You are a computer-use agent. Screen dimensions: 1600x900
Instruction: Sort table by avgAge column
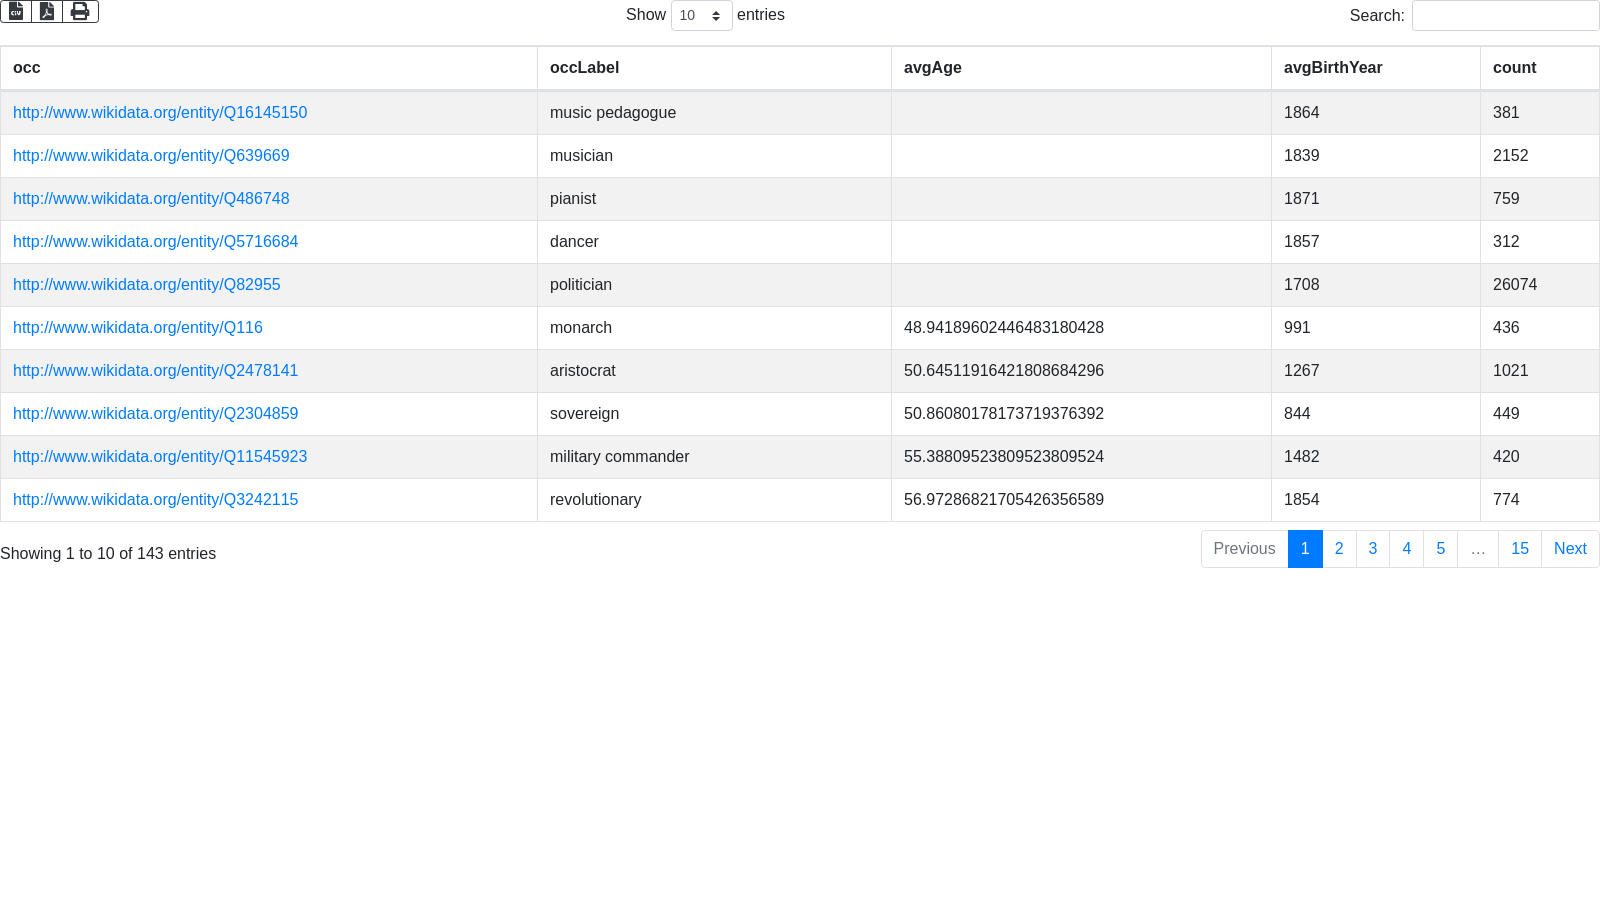click(932, 68)
